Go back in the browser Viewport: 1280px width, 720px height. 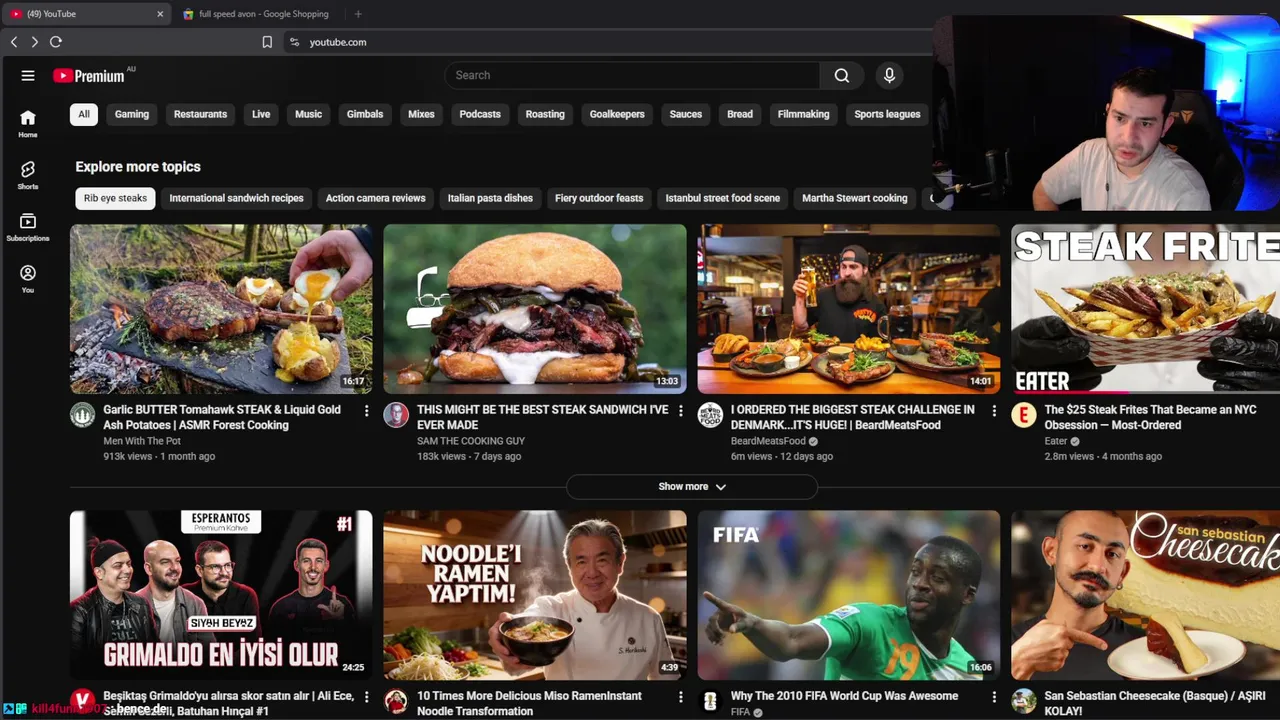point(14,42)
